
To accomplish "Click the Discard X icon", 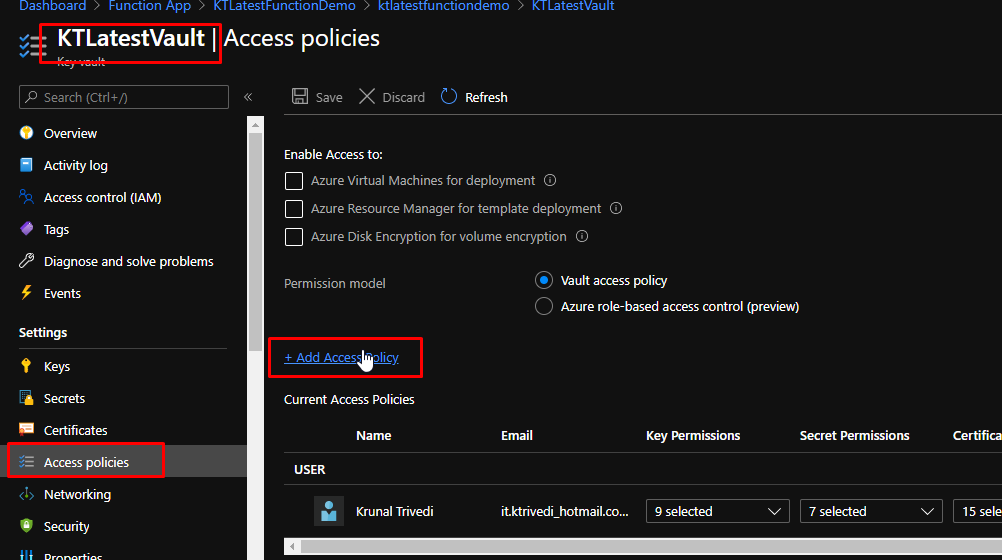I will tap(367, 97).
